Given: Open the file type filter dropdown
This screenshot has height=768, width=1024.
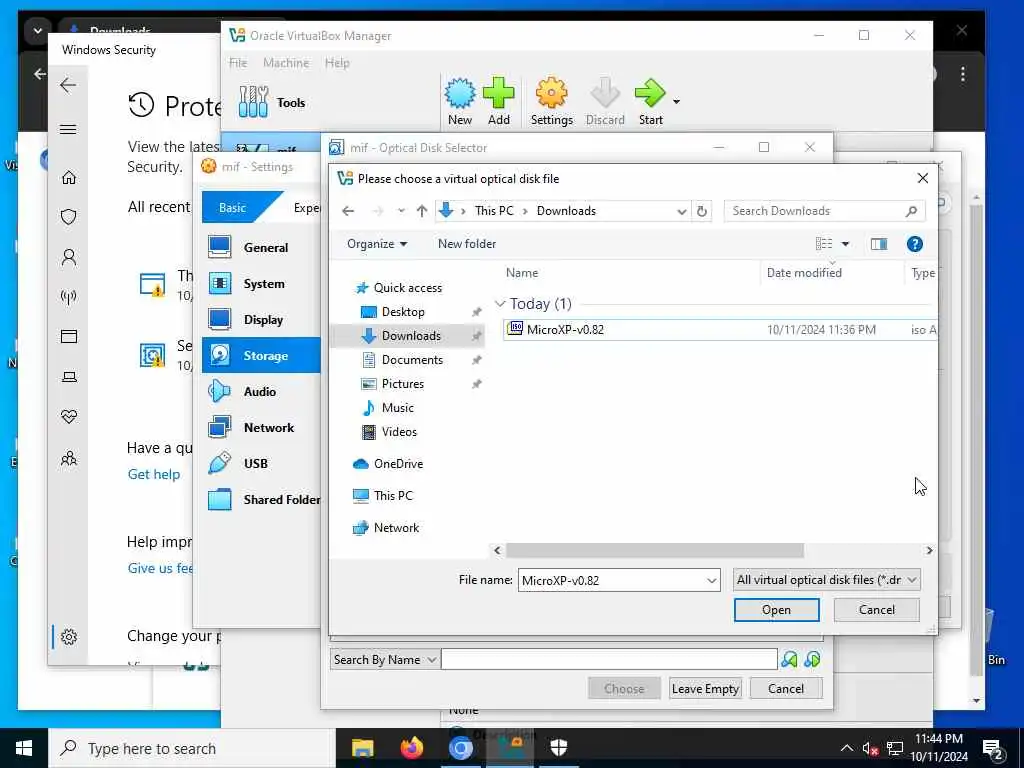Looking at the screenshot, I should (x=827, y=580).
